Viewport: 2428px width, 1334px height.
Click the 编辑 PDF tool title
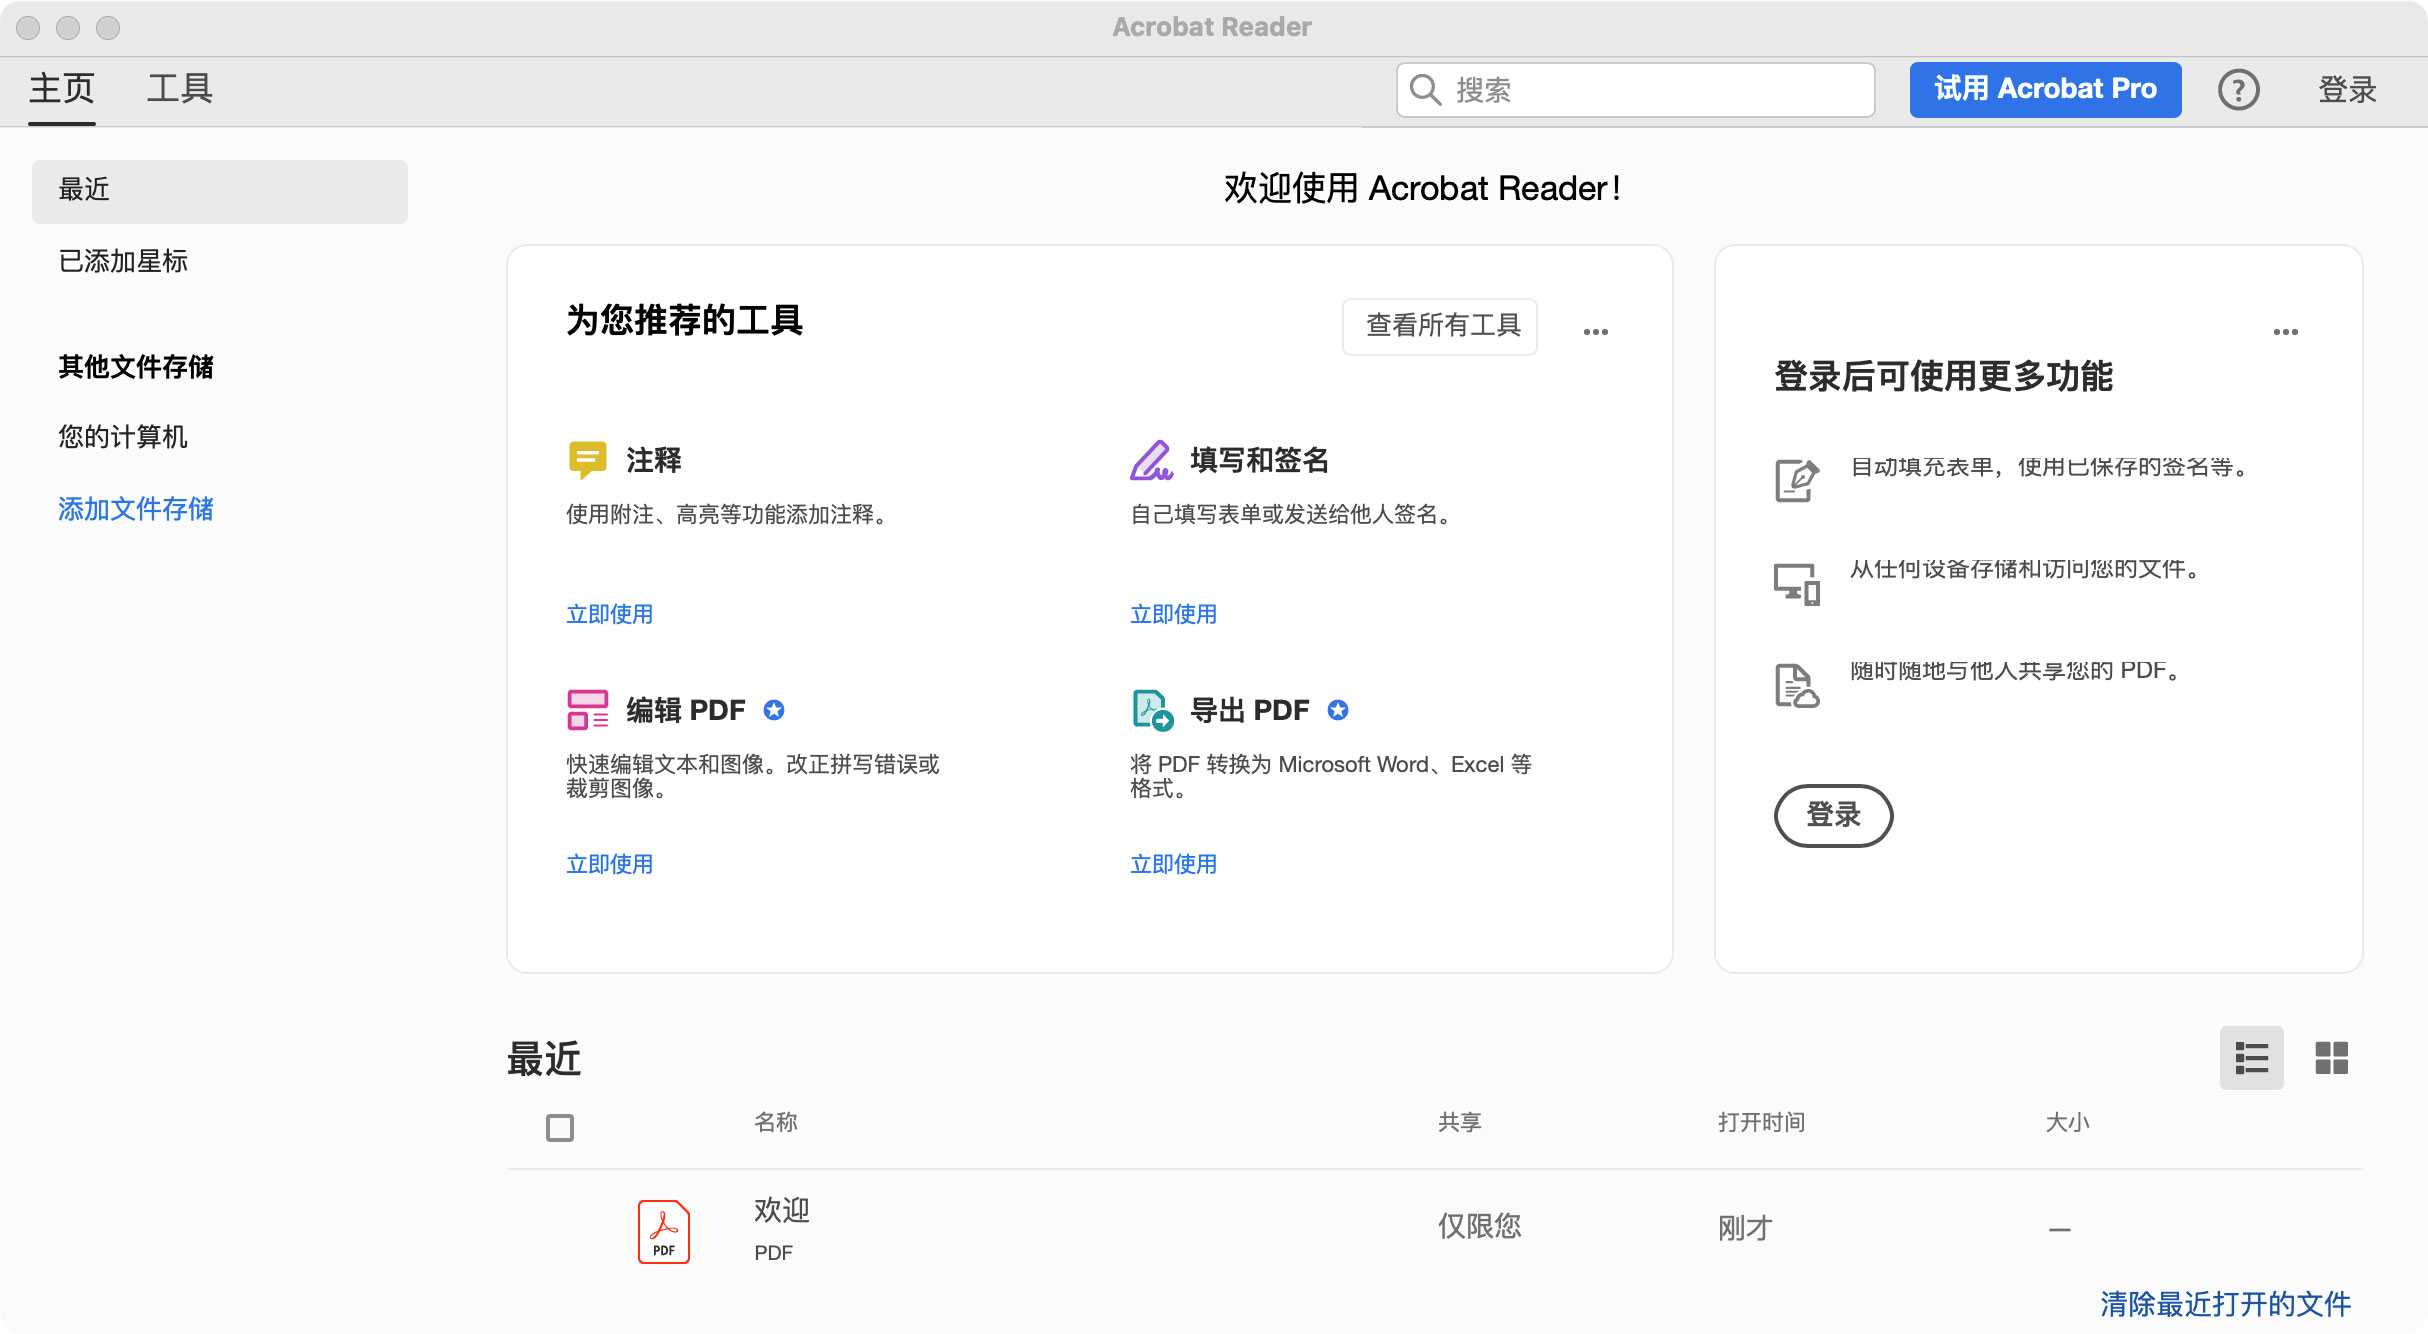(686, 710)
